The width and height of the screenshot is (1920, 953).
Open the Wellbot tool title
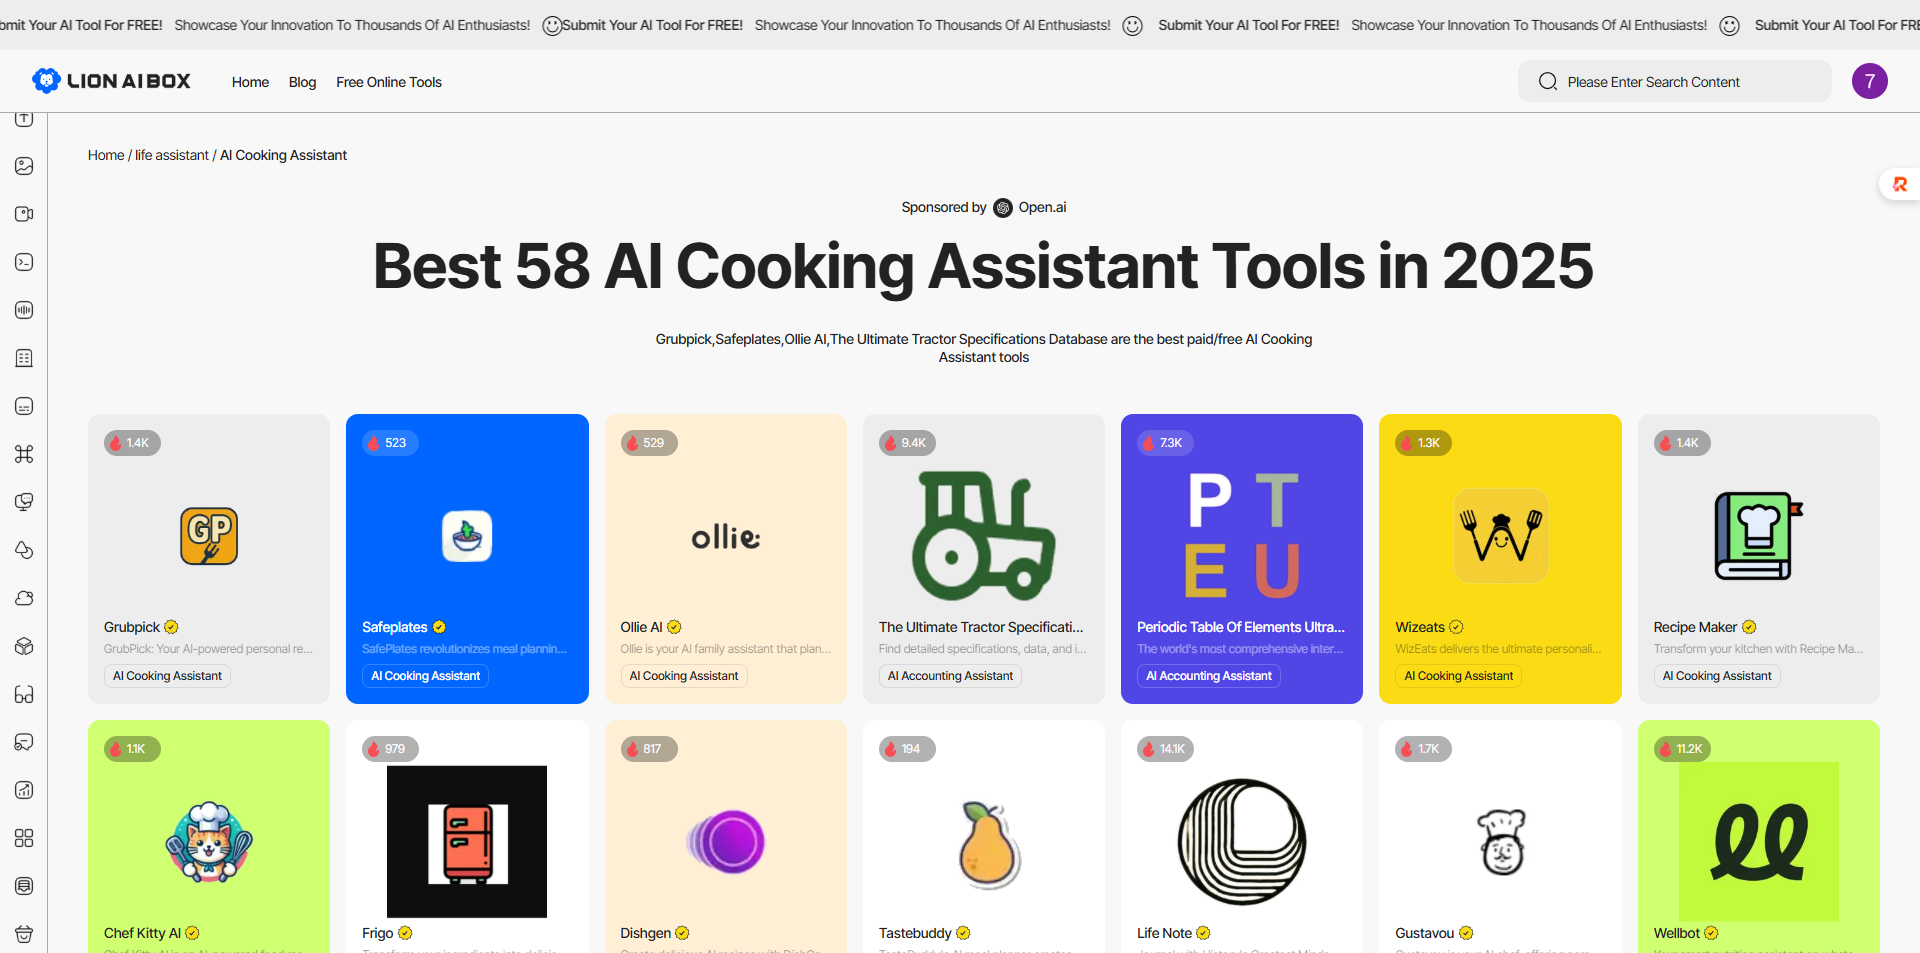coord(1676,933)
